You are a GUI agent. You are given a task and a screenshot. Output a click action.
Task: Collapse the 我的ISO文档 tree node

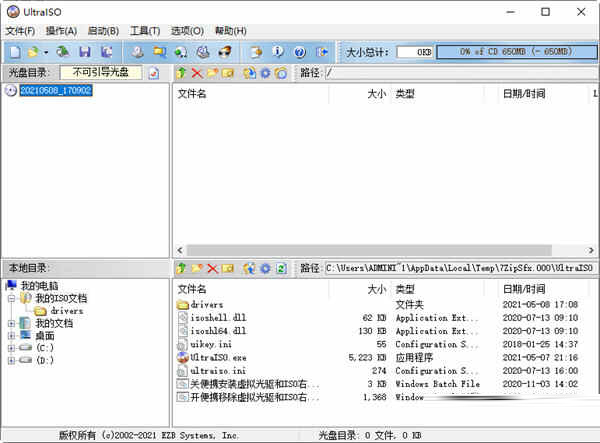[x=11, y=298]
